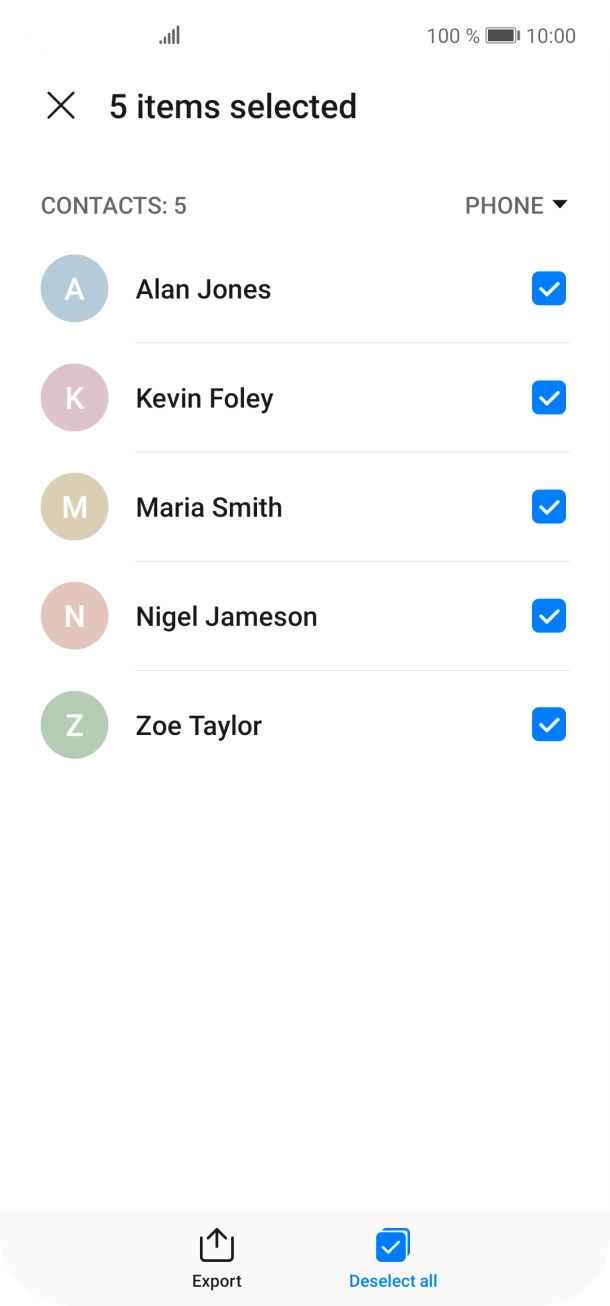
Task: Uncheck the Maria Smith checkbox
Action: coord(549,507)
